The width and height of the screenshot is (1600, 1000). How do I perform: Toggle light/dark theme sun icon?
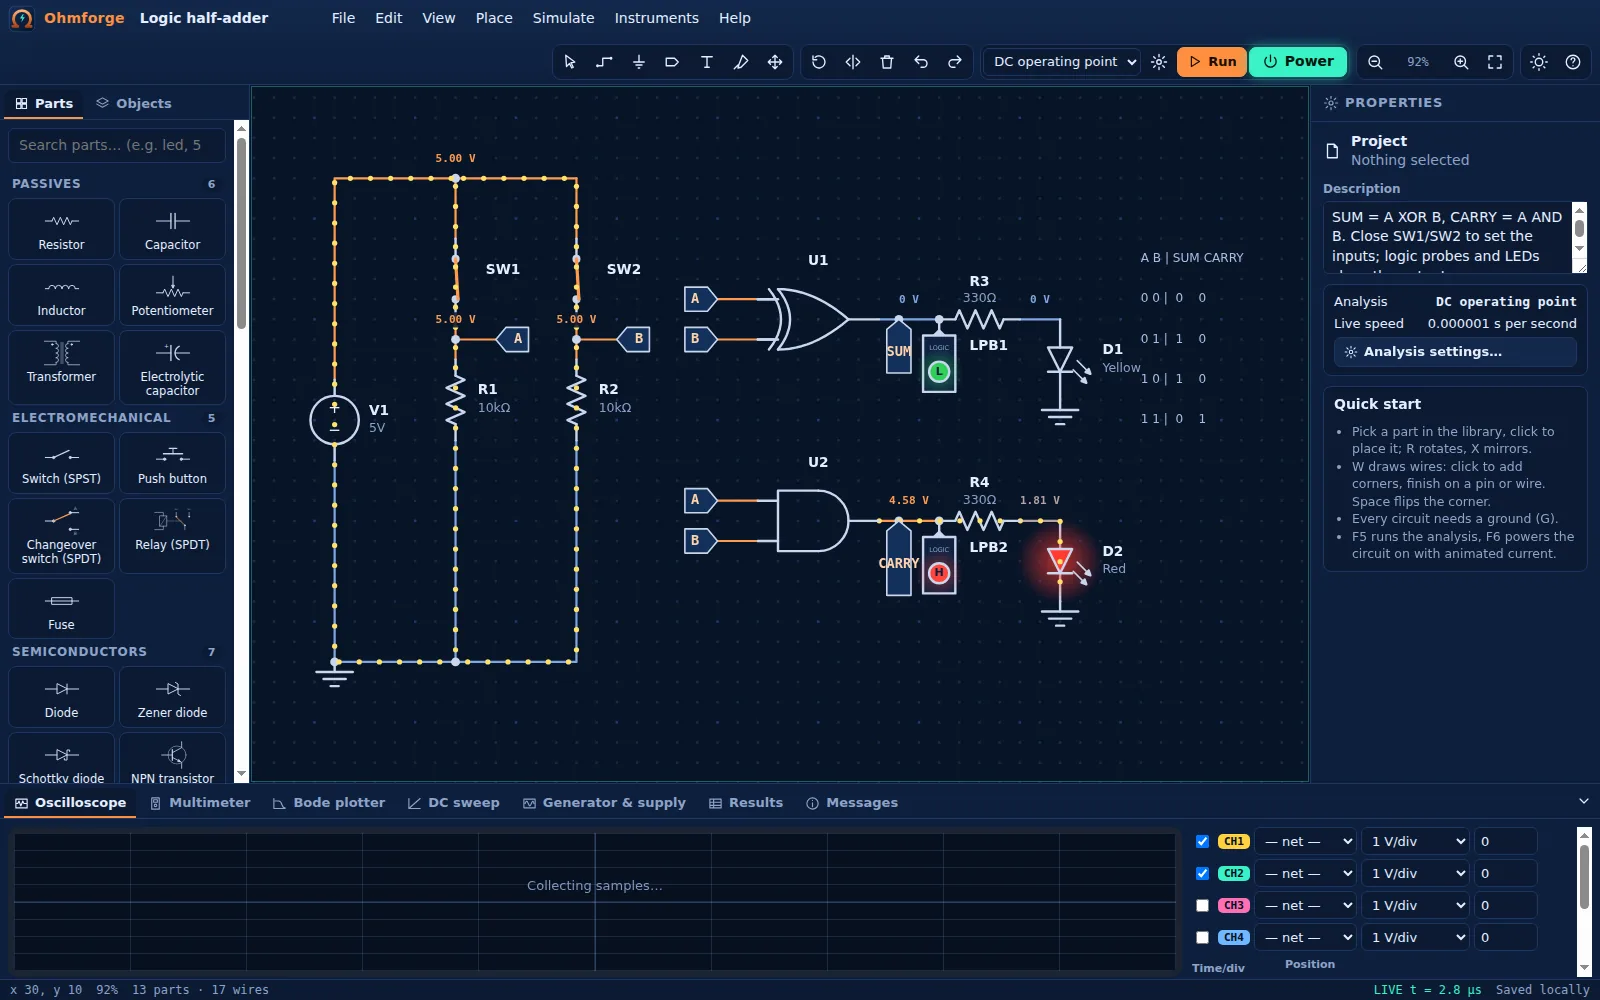click(x=1538, y=62)
